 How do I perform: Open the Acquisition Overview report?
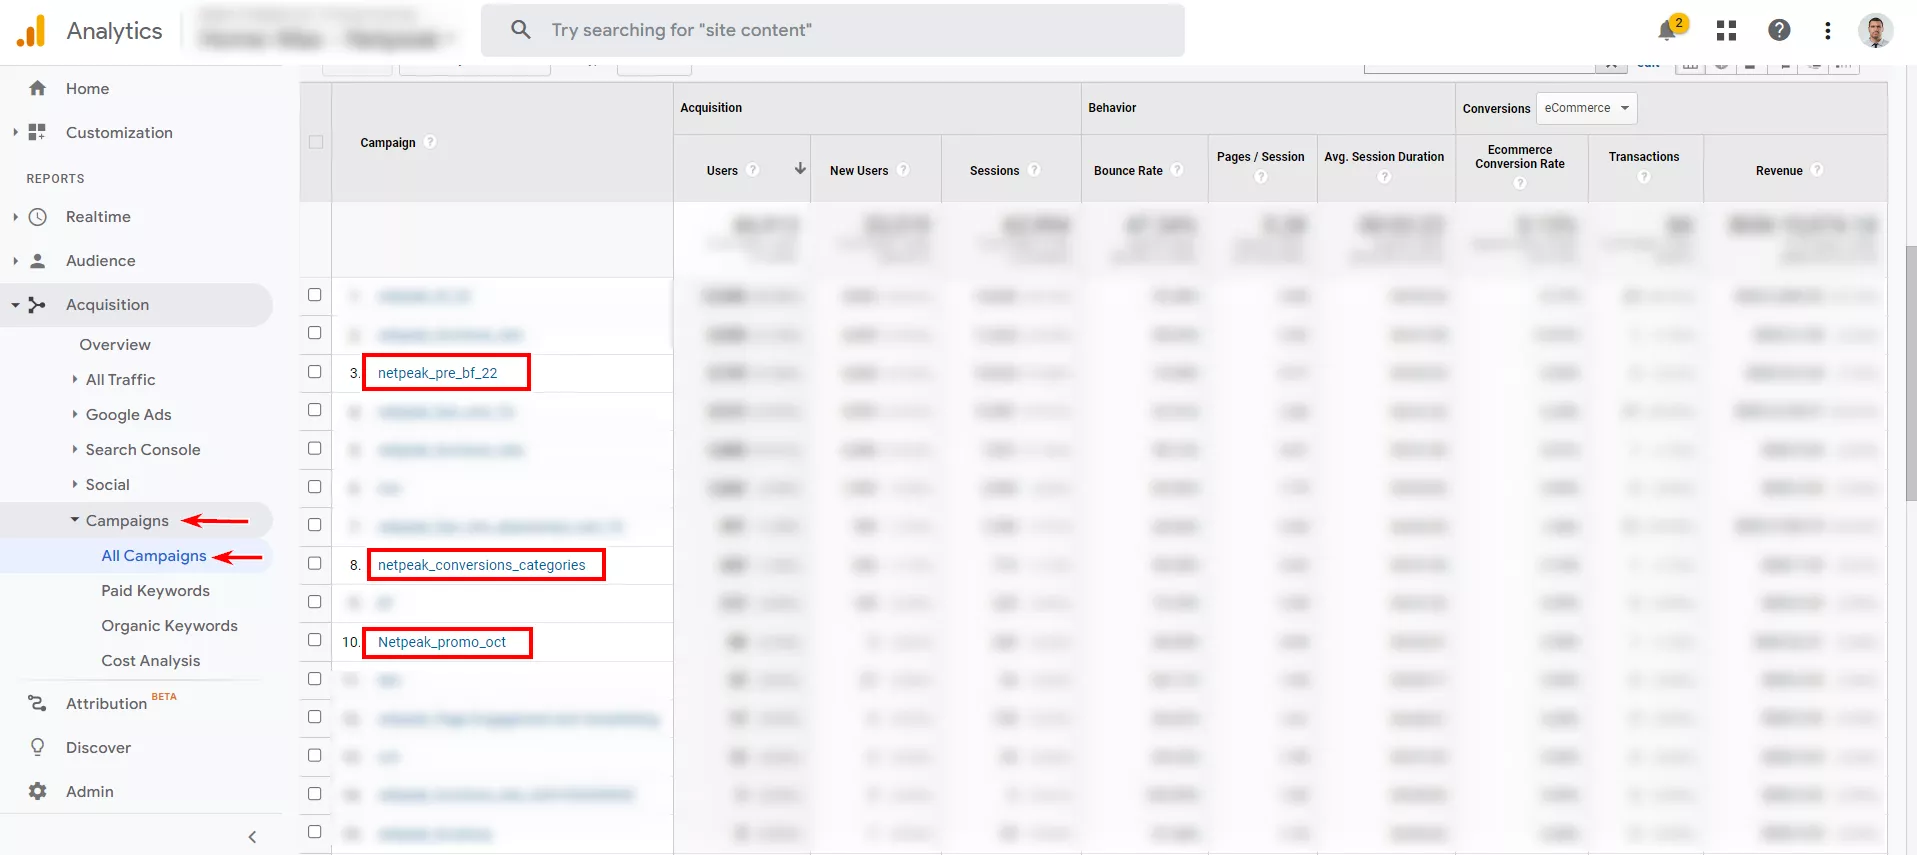click(115, 344)
